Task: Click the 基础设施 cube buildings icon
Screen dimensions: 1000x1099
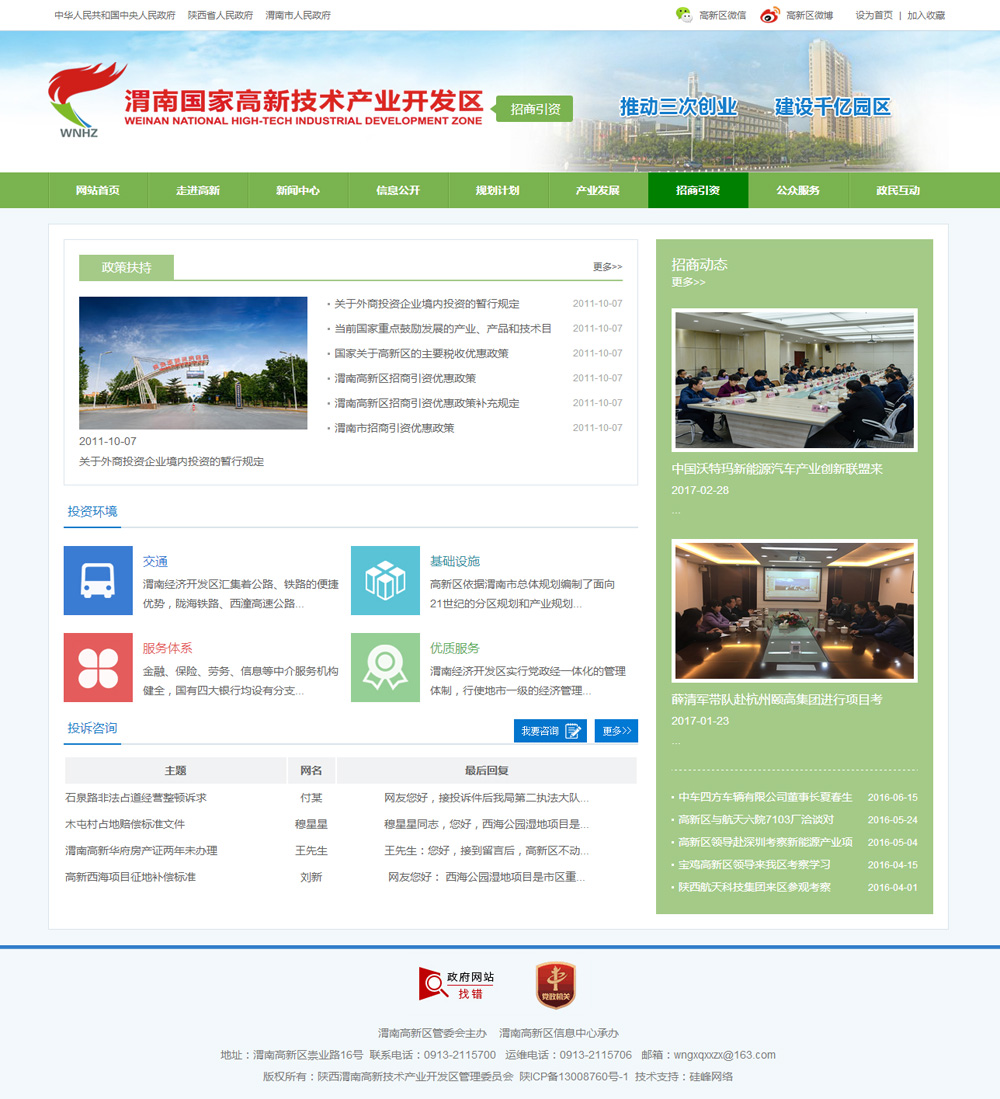Action: coord(385,580)
